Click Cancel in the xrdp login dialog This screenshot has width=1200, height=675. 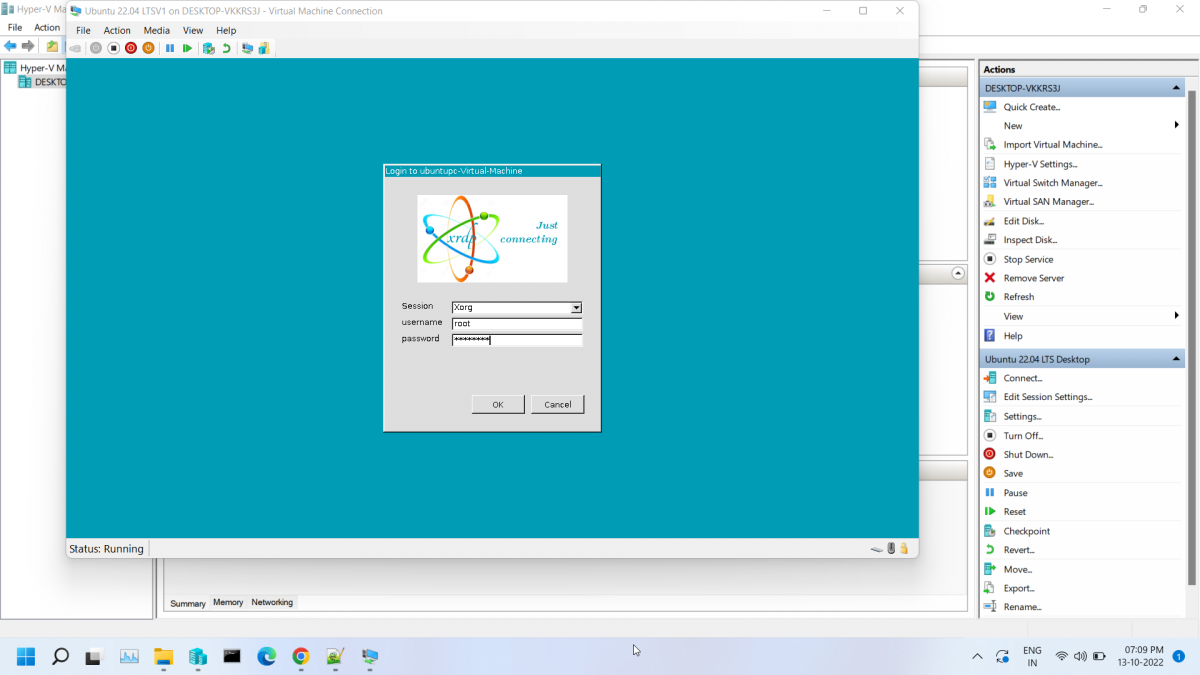pos(558,404)
